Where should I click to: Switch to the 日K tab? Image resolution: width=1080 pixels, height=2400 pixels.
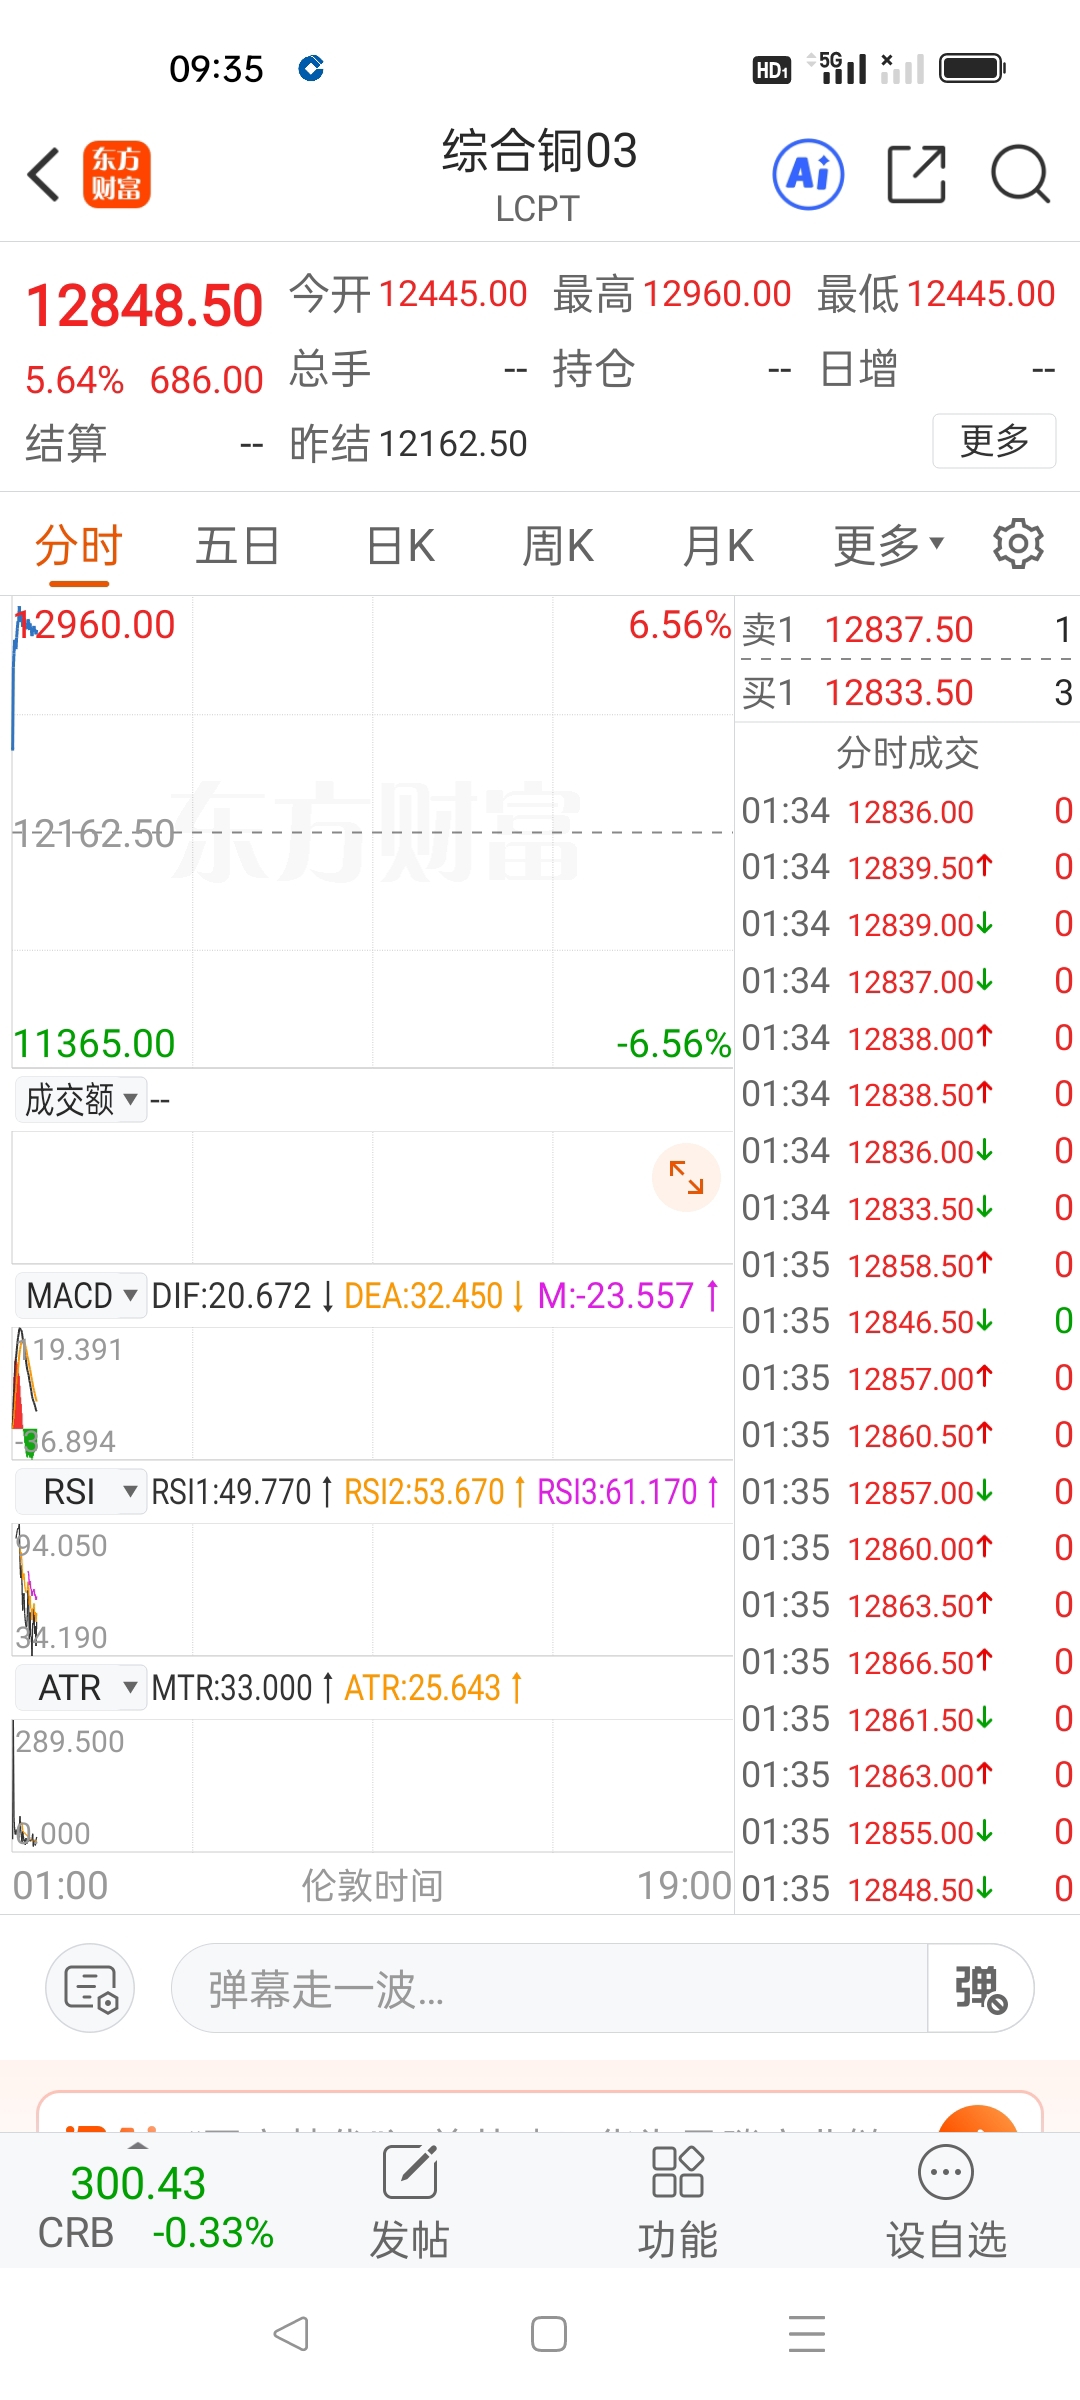pos(400,546)
